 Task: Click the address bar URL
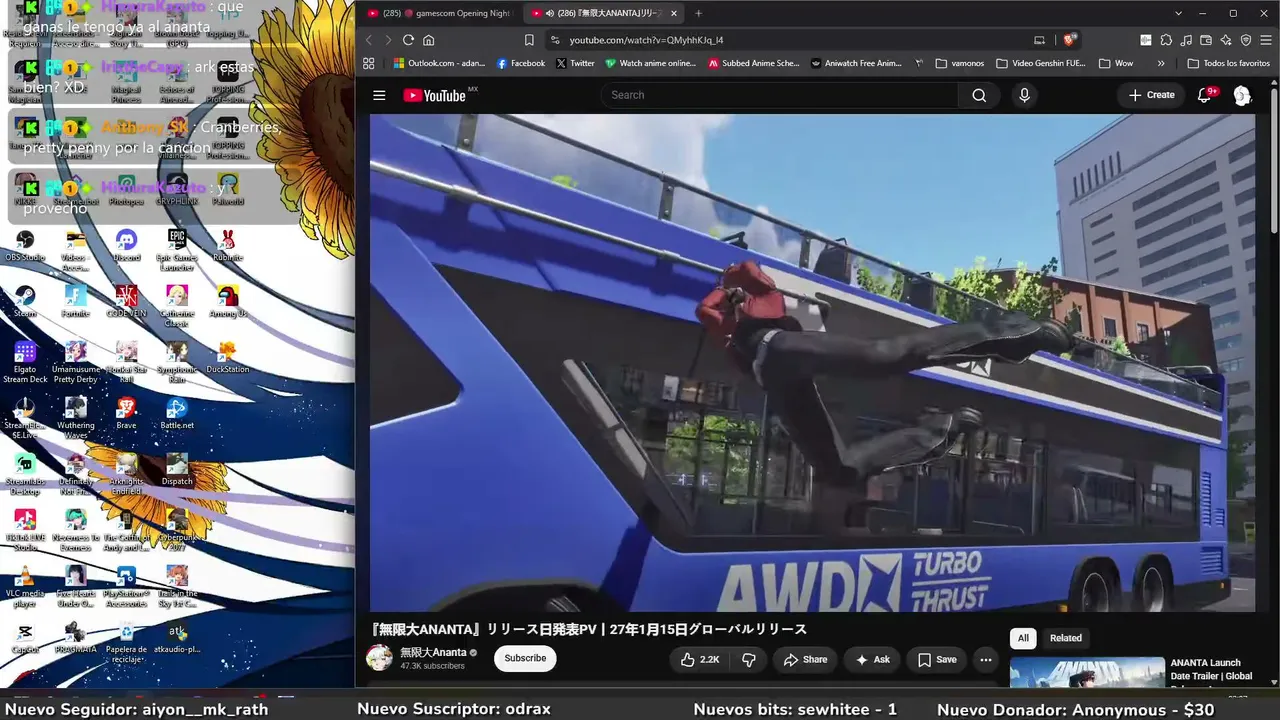click(x=646, y=40)
